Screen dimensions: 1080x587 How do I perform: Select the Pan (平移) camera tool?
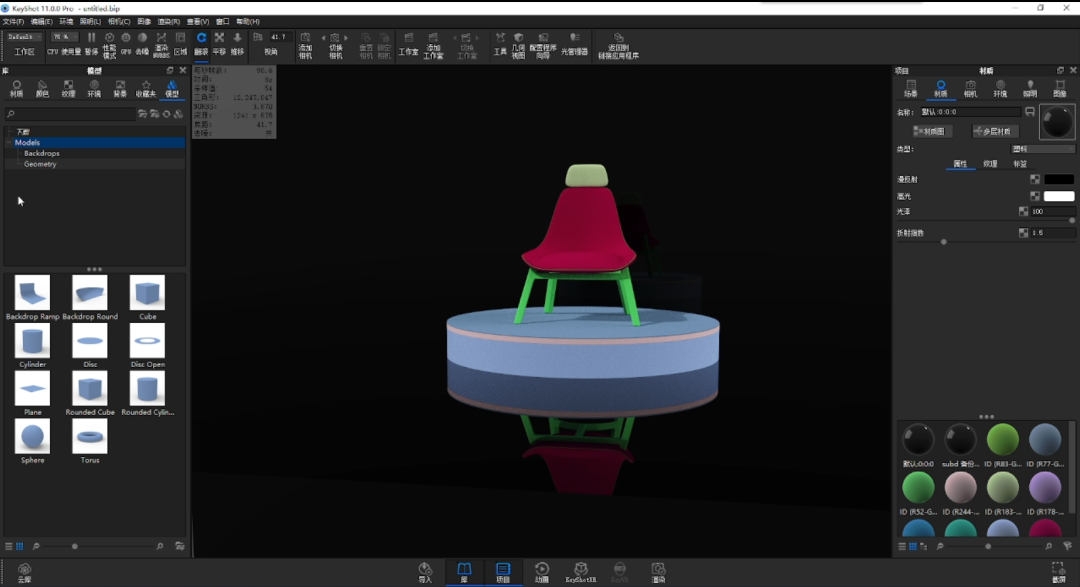tap(219, 44)
